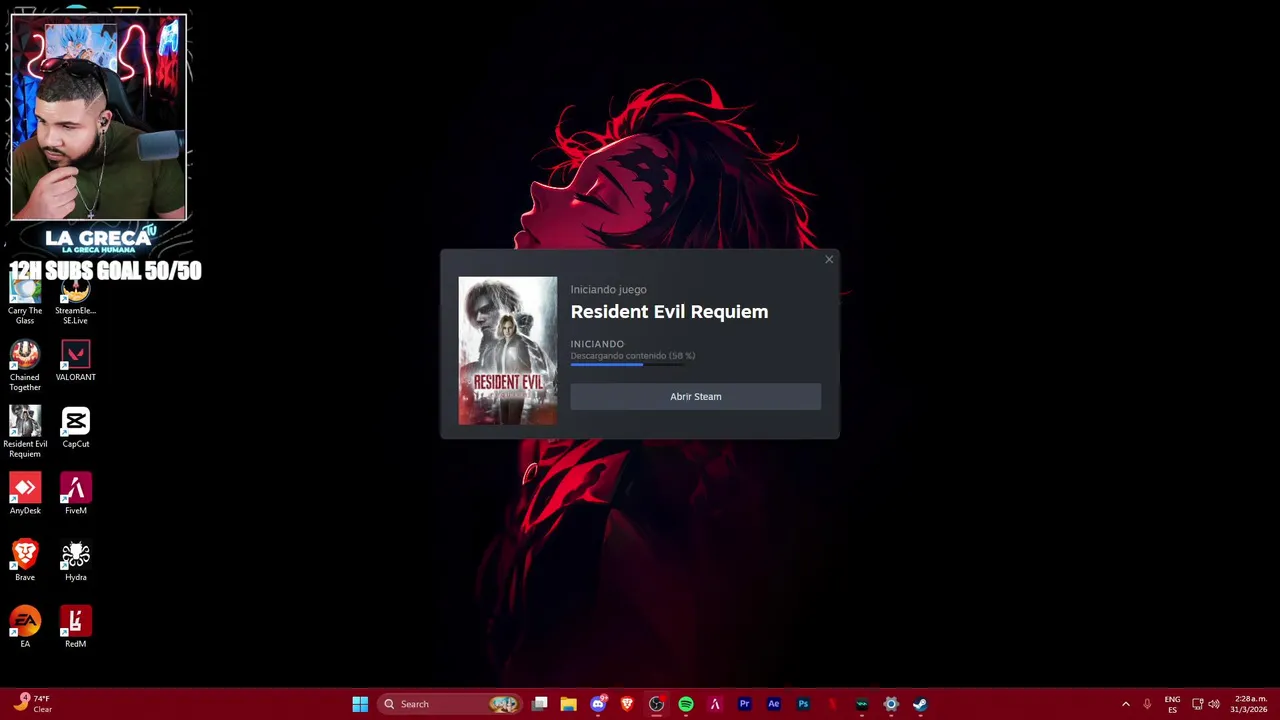Open the volume tray control
This screenshot has width=1280, height=720.
tap(1214, 704)
